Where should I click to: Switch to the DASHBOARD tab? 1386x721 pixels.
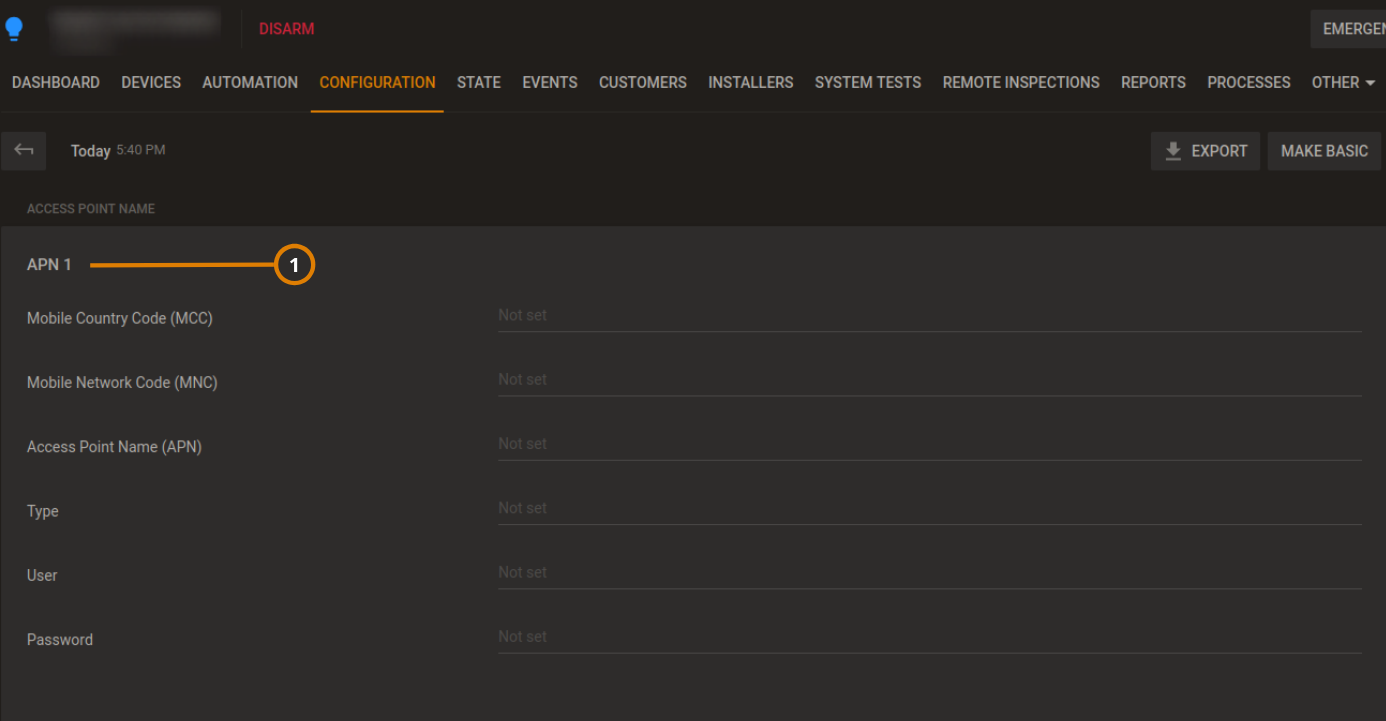[x=55, y=82]
